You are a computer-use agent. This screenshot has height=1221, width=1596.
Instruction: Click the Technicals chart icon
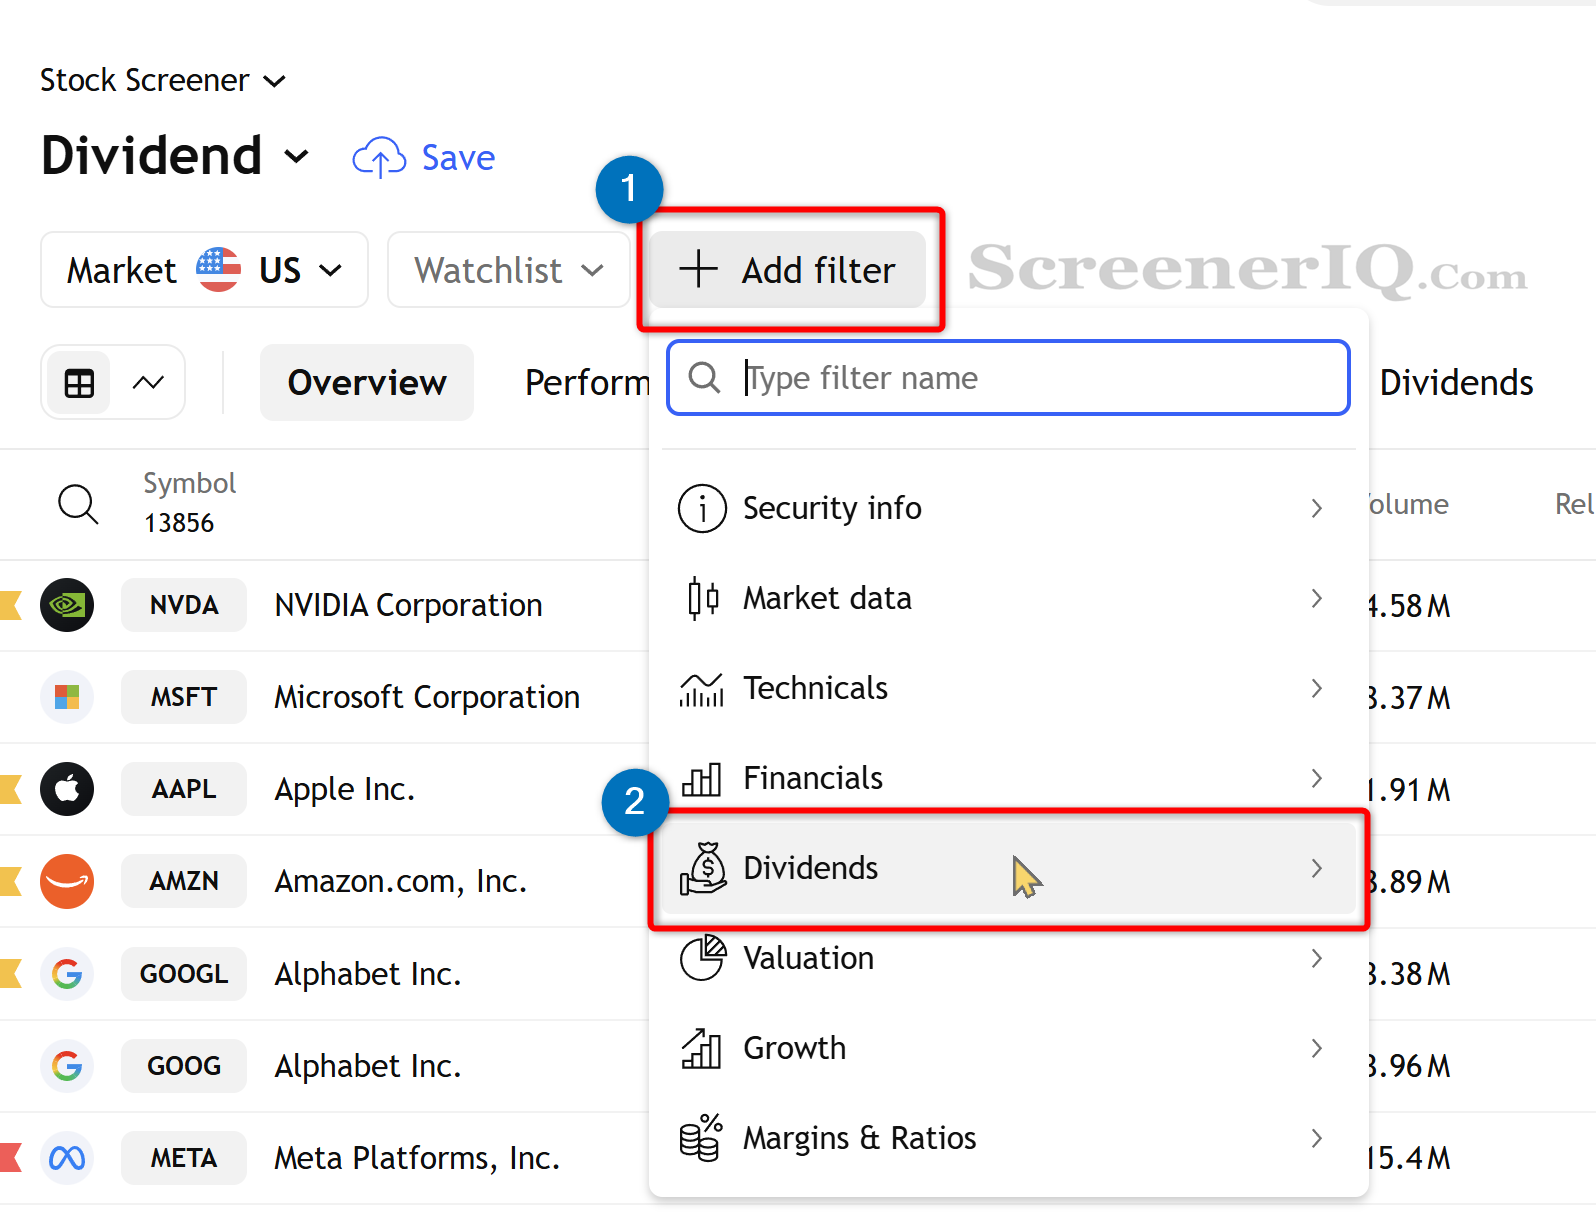click(702, 688)
